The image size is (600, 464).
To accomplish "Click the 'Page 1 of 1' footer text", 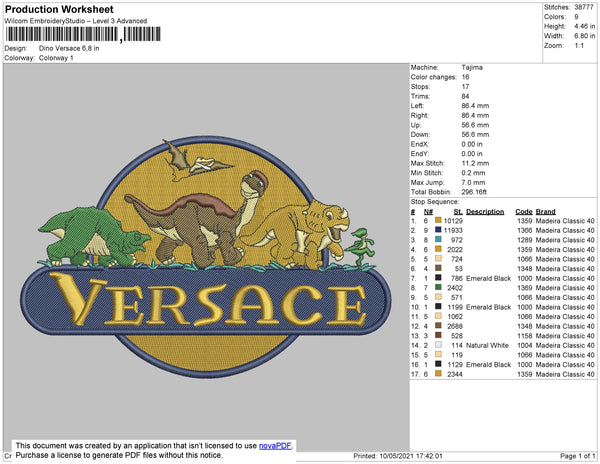I will tap(578, 456).
